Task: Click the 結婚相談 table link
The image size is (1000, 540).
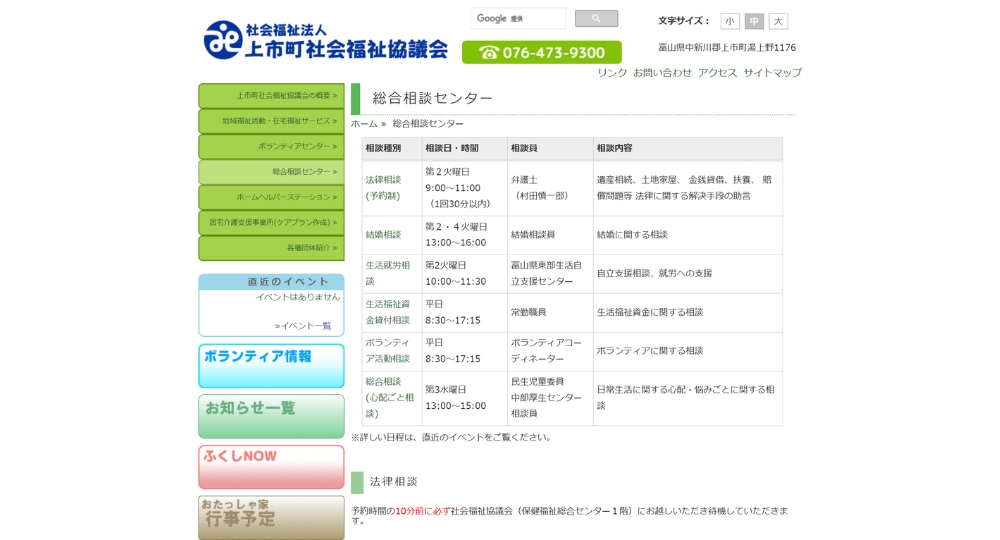Action: pos(383,235)
